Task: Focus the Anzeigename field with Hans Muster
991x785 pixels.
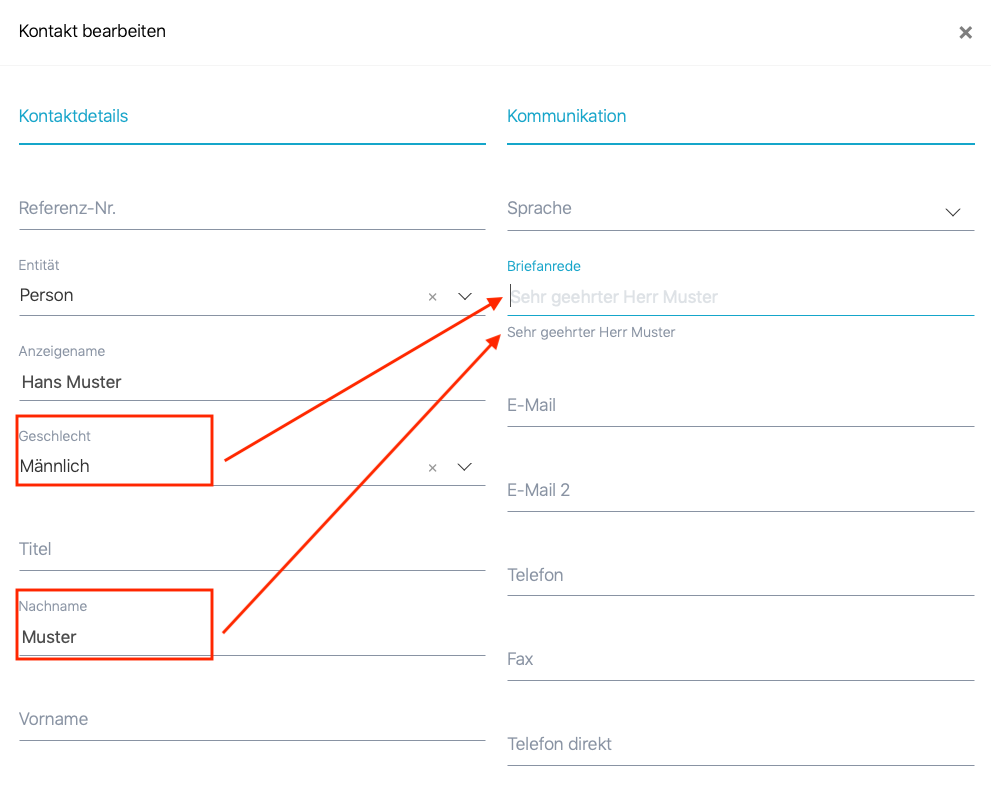Action: (x=250, y=382)
